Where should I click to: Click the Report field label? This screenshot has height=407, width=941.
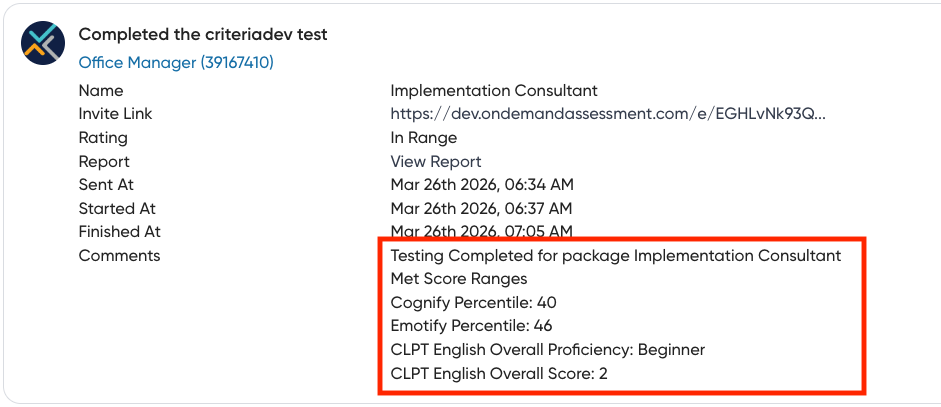(104, 162)
